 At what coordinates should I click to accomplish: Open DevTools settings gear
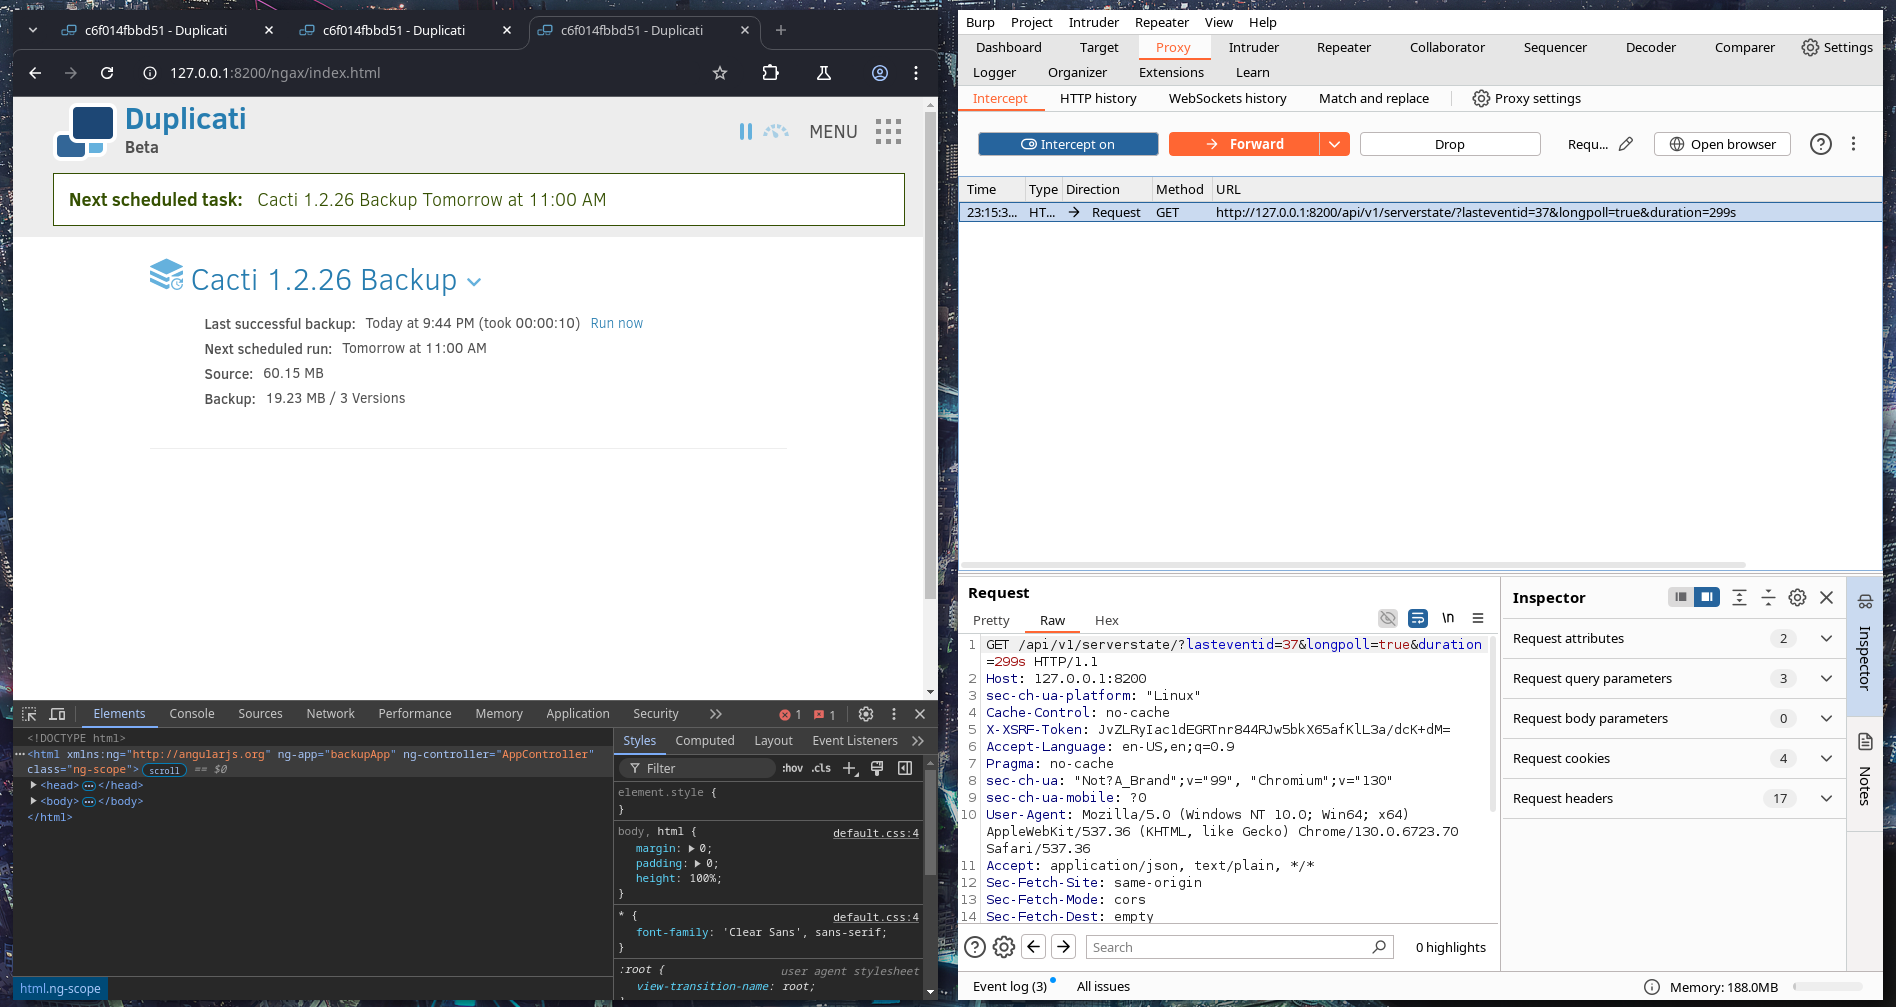(866, 714)
